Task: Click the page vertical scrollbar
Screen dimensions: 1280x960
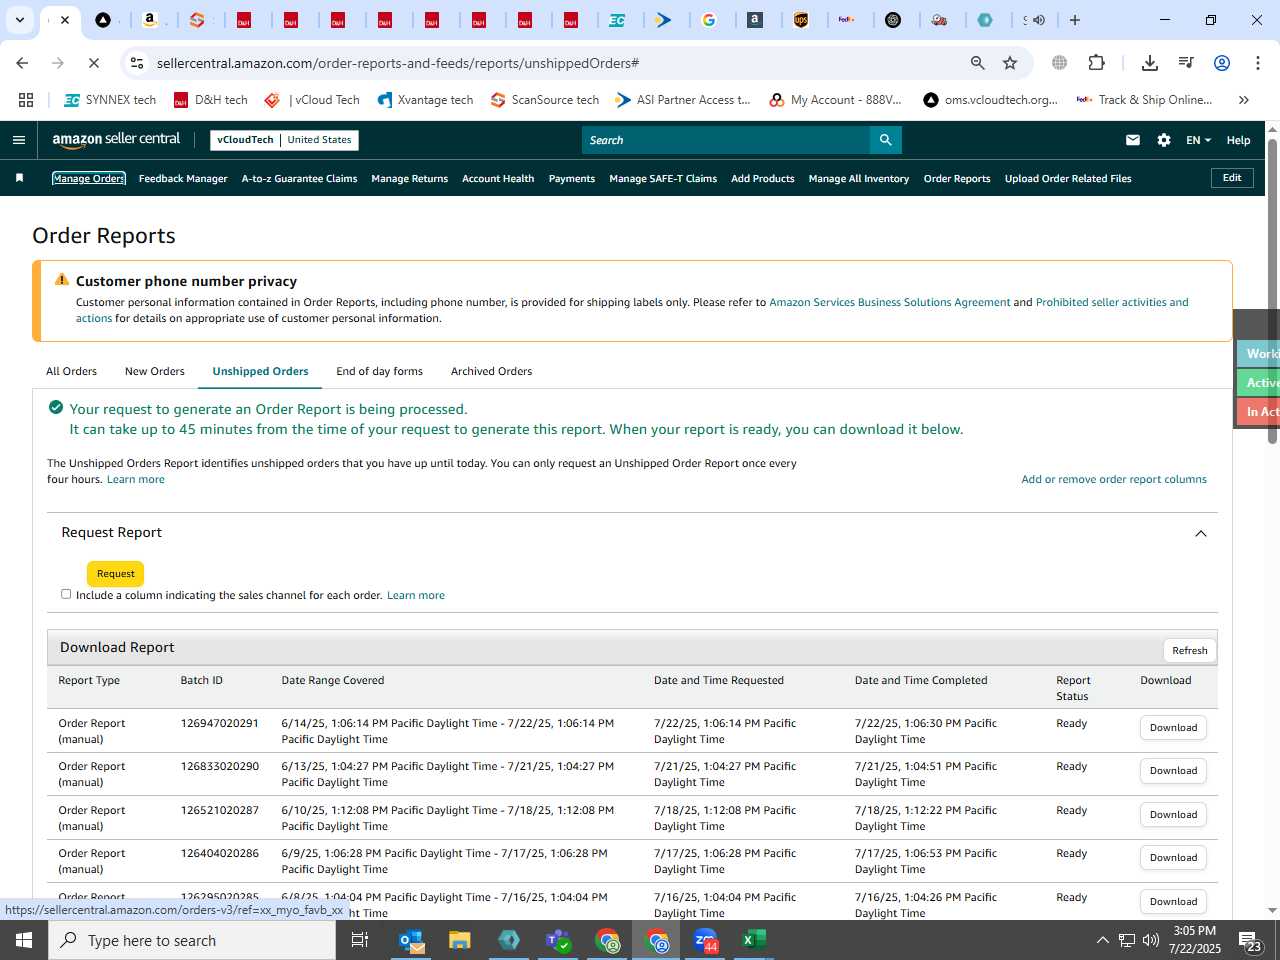Action: click(x=1272, y=290)
